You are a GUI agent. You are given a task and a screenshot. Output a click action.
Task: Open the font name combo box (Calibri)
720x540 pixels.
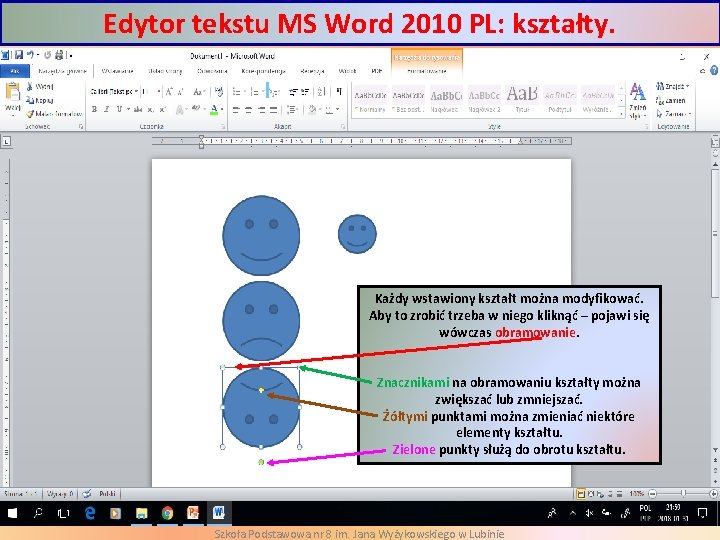(x=114, y=91)
